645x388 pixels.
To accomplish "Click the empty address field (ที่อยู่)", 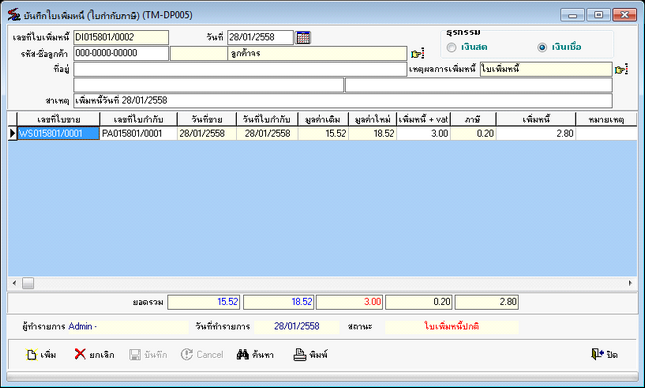I will click(240, 70).
